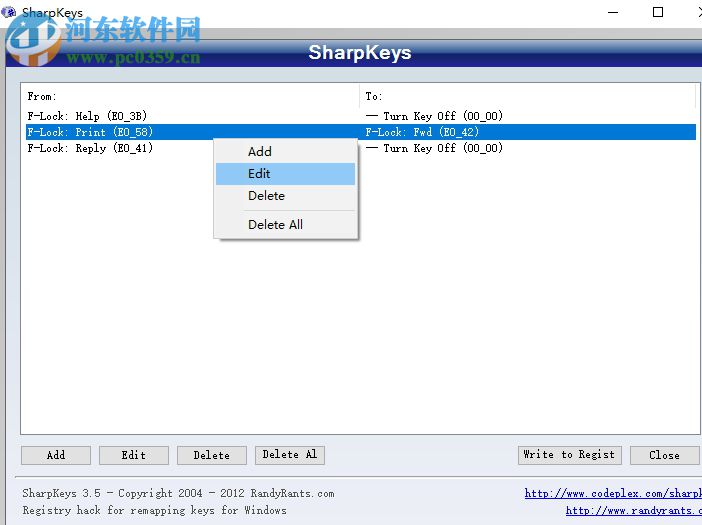Click the Write to Registry button
The image size is (702, 525).
[569, 455]
